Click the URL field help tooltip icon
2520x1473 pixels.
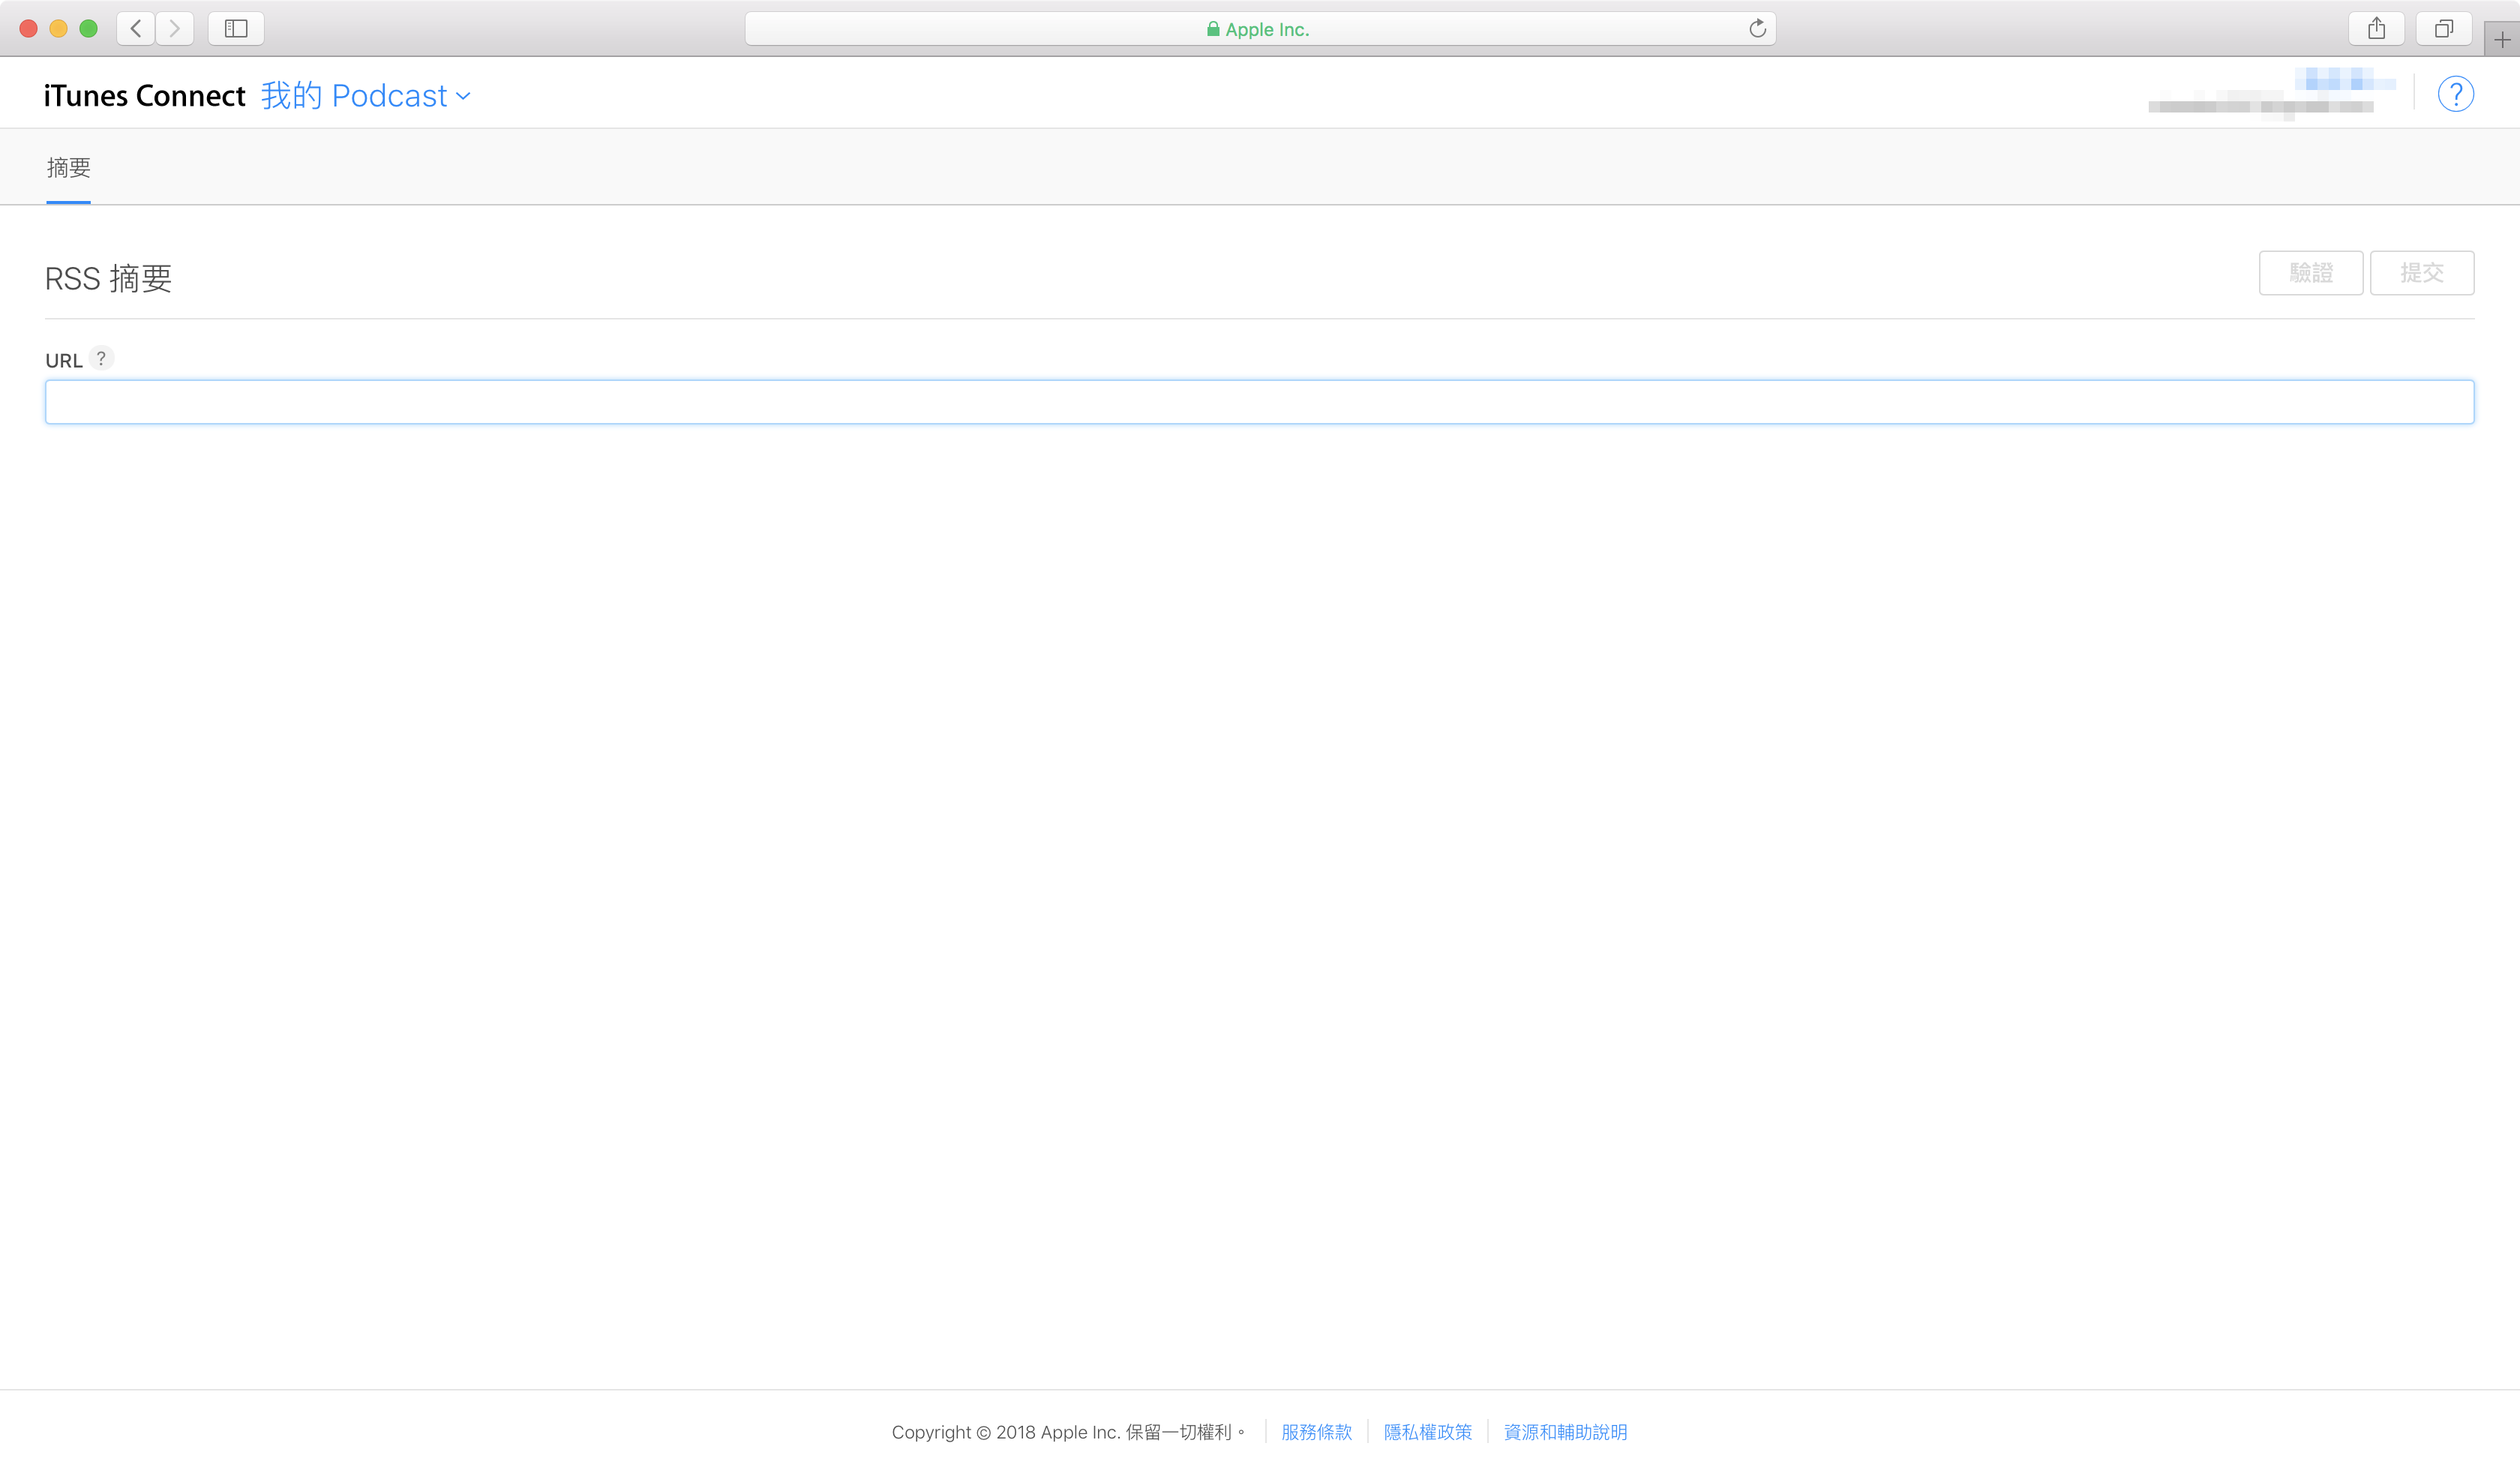tap(101, 358)
